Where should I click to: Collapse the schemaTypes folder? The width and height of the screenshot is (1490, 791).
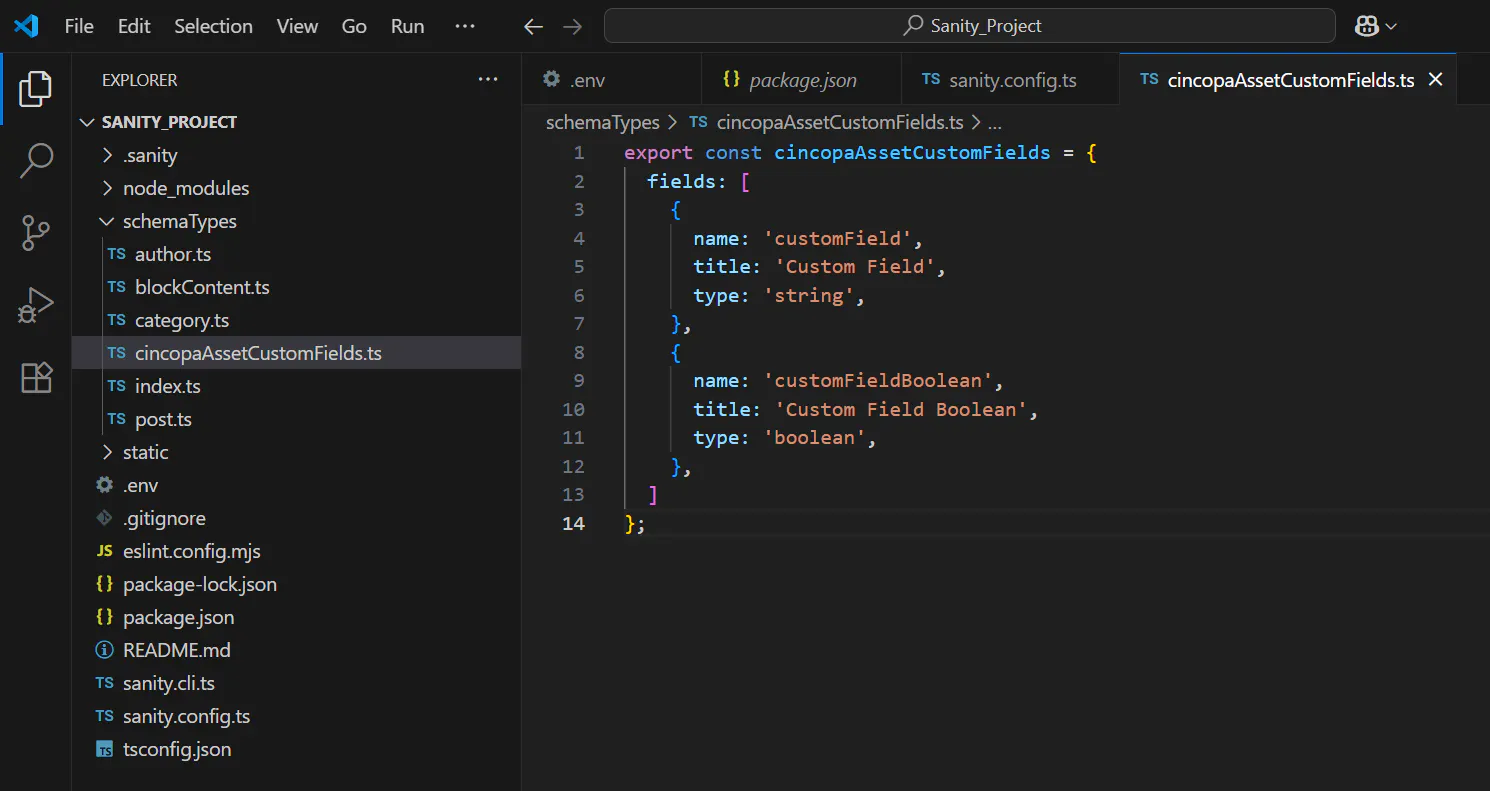pyautogui.click(x=297, y=221)
